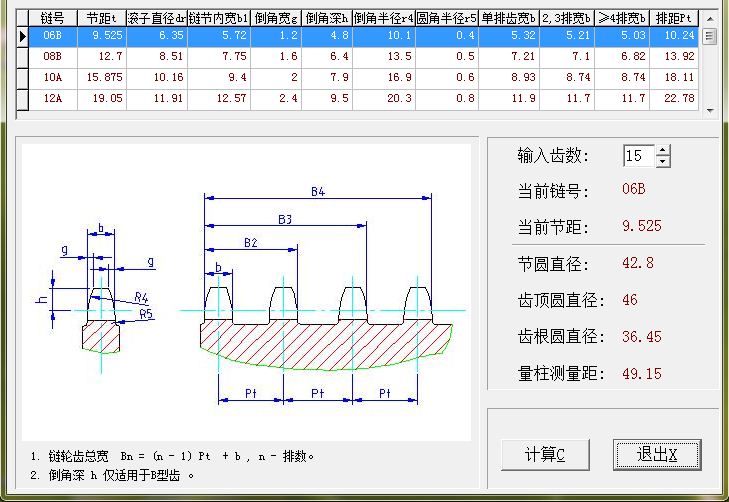Click the row pitch cell 18.11
This screenshot has width=729, height=502.
point(674,78)
